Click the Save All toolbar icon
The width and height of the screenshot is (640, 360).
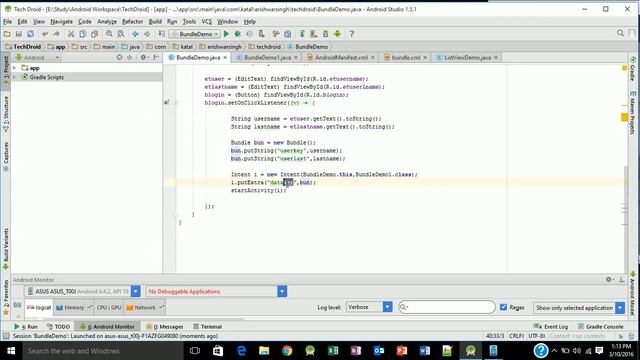pyautogui.click(x=19, y=34)
